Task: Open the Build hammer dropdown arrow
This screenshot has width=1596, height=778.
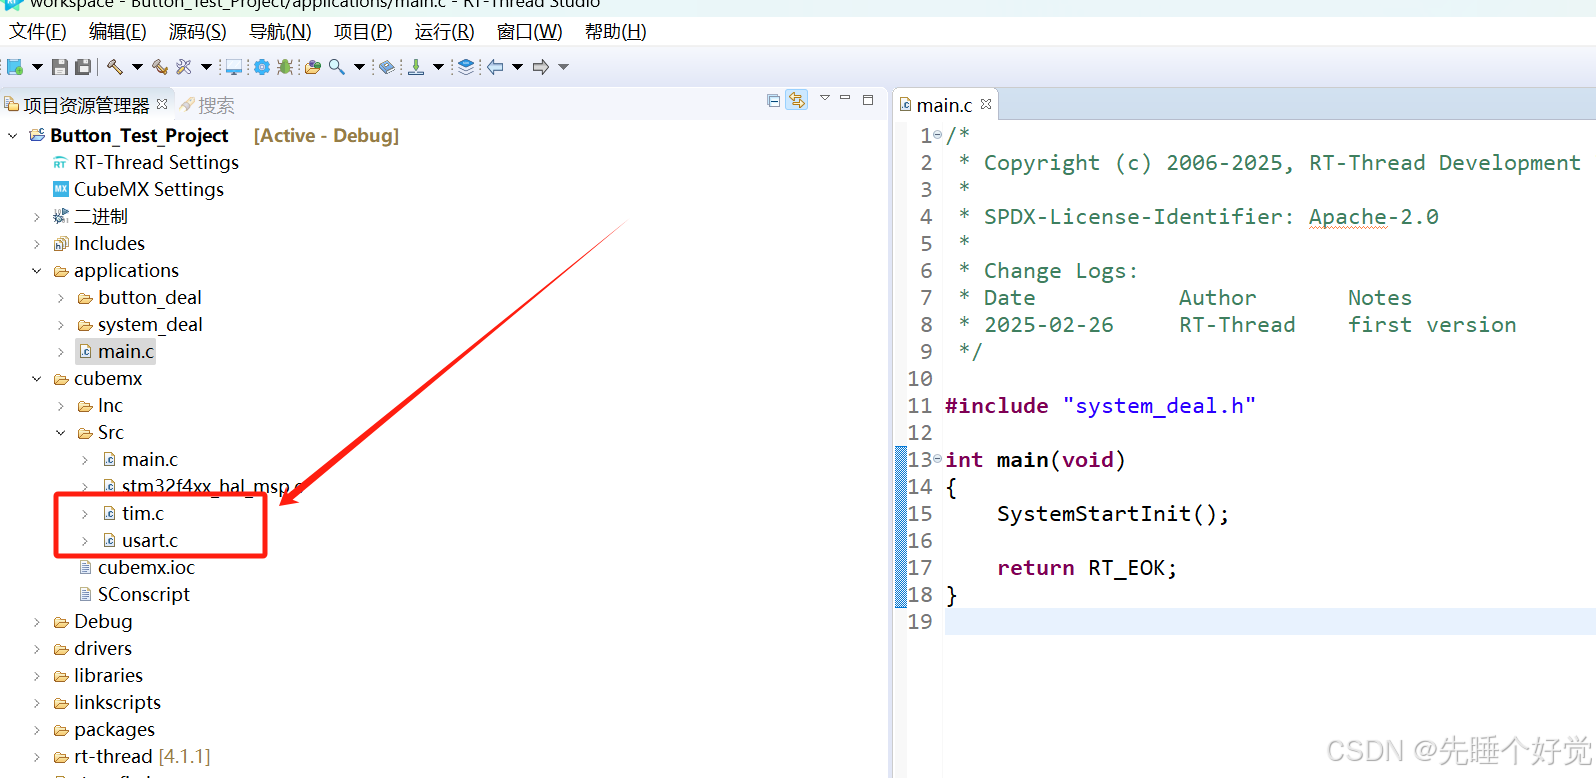Action: 137,67
